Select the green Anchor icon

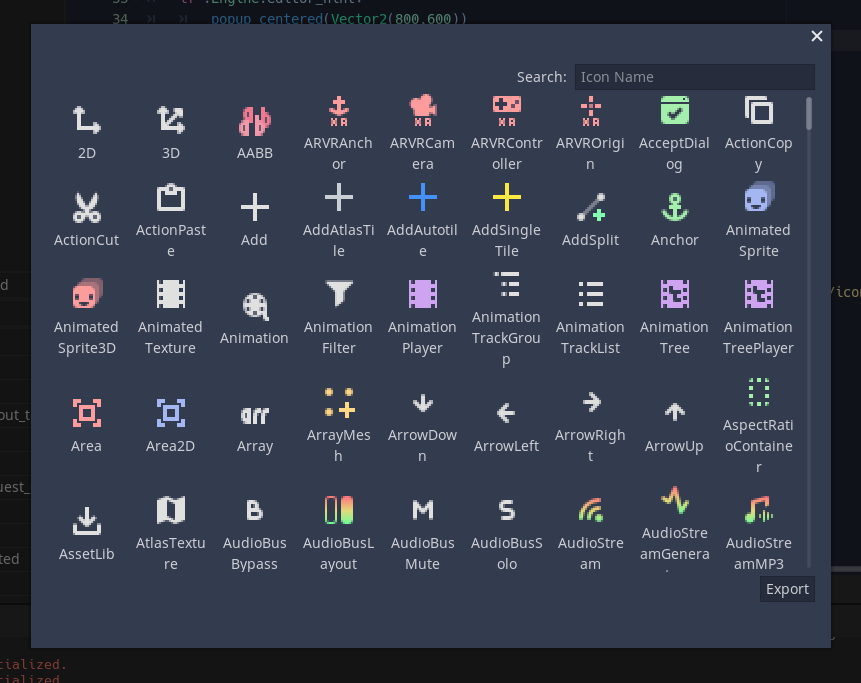tap(675, 208)
